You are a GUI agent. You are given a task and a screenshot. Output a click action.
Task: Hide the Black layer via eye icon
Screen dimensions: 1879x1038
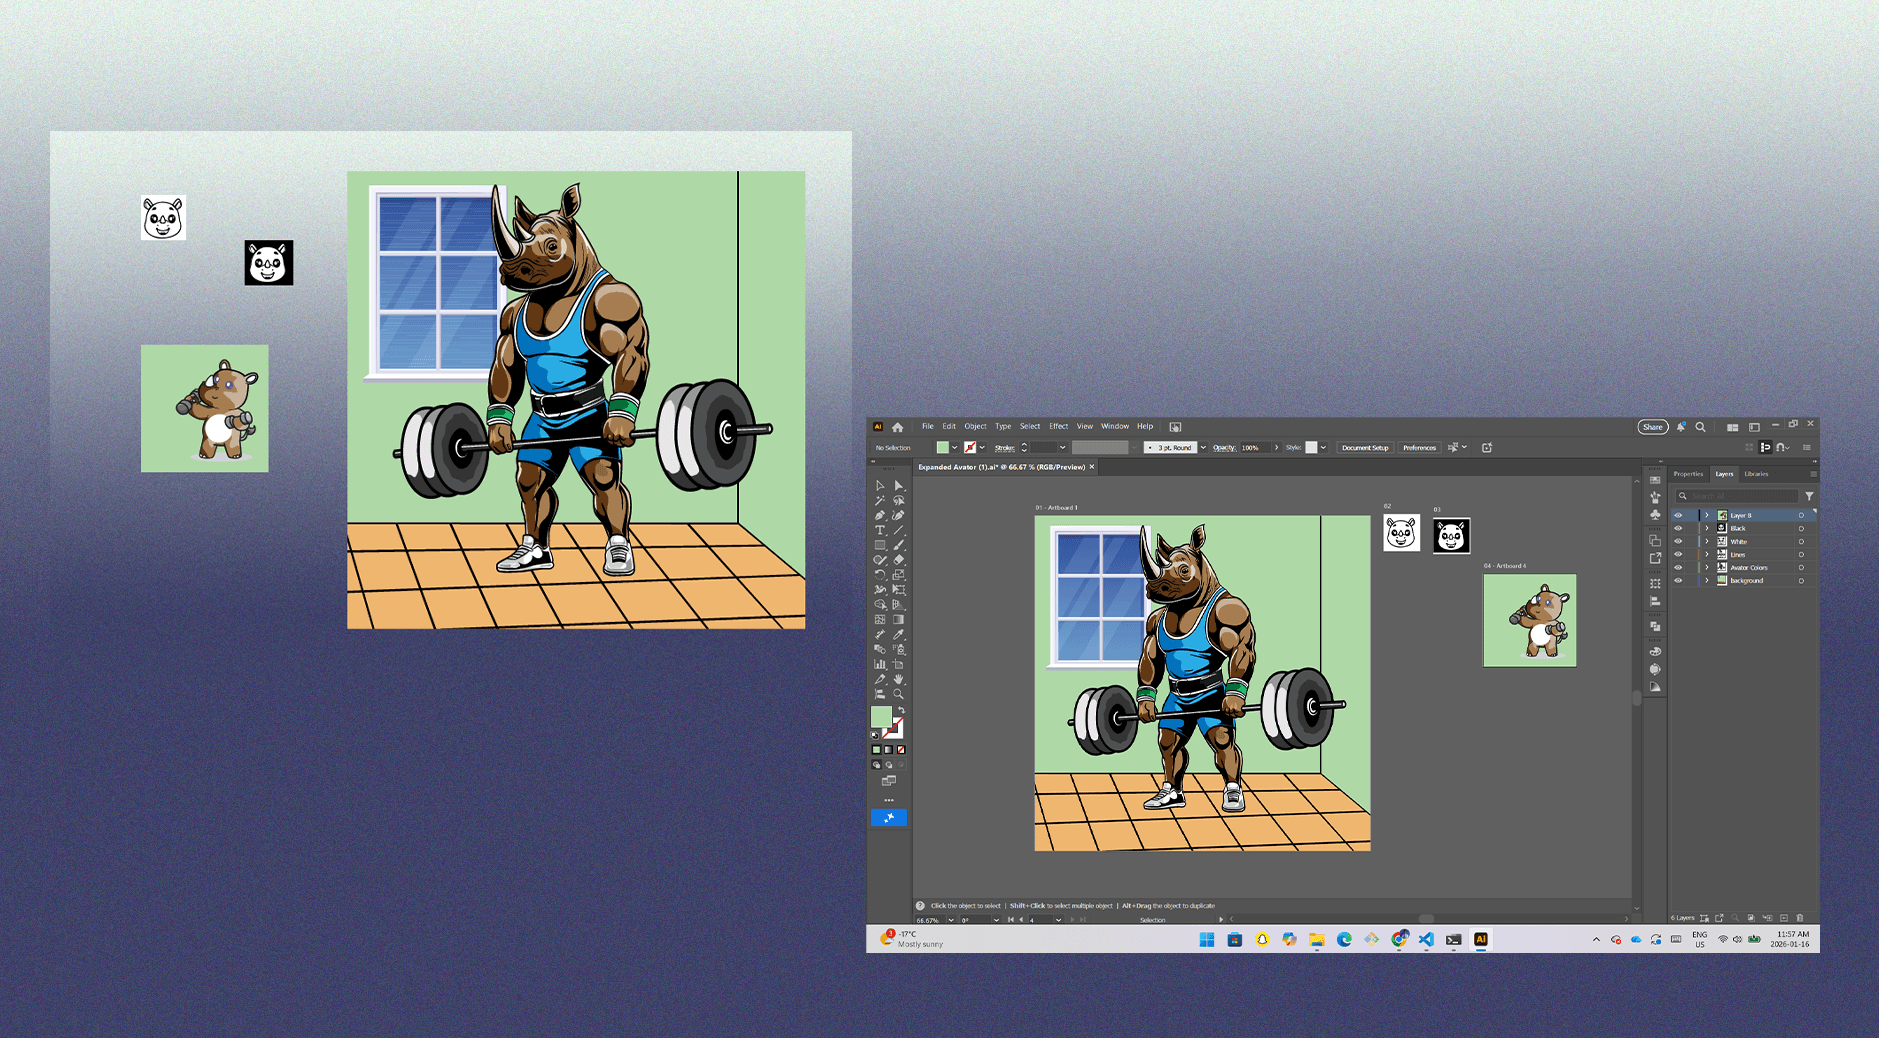coord(1678,528)
